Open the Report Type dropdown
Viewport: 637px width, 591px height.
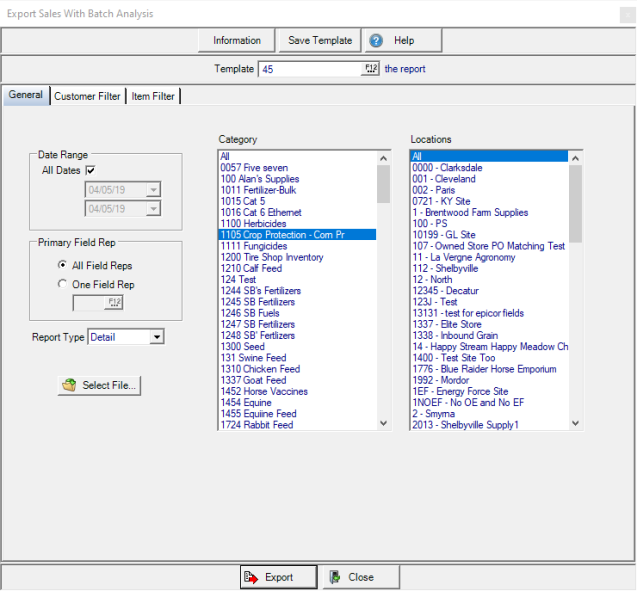click(156, 338)
